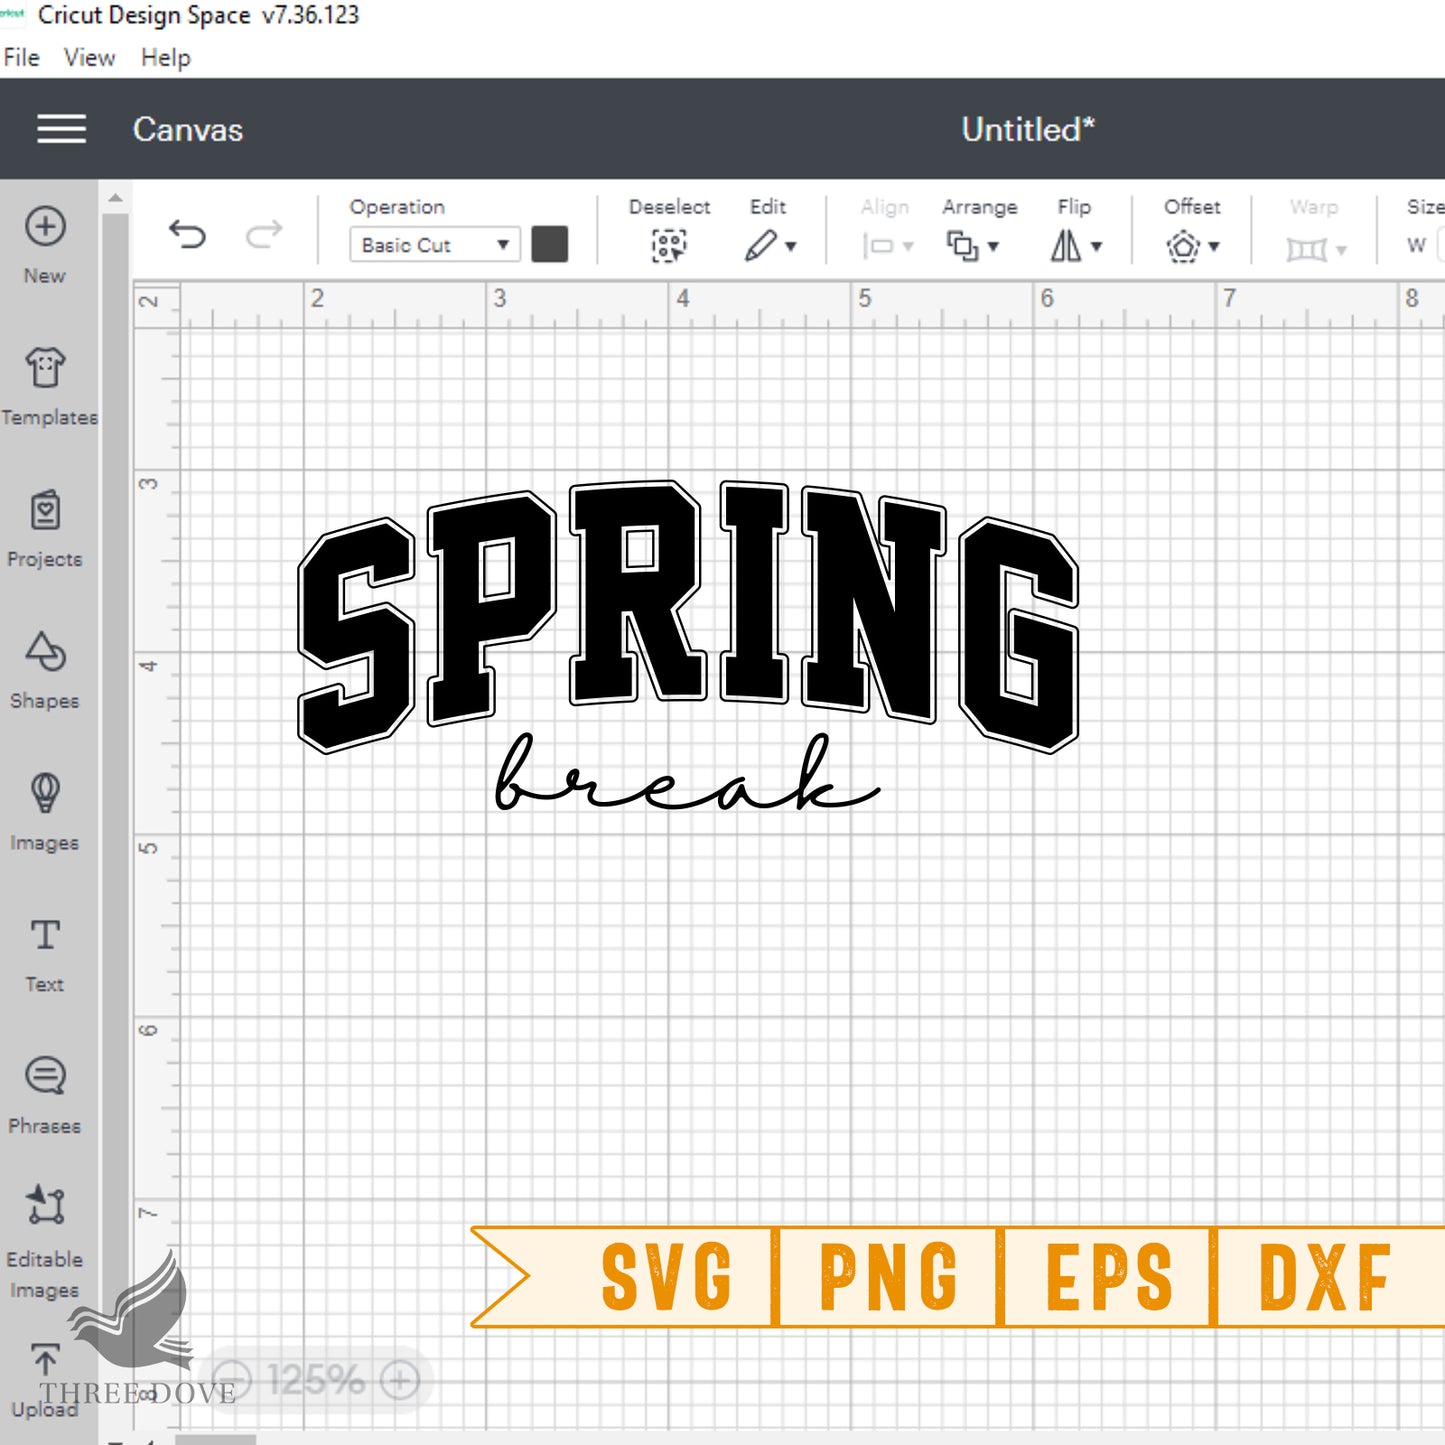Click the Offset icon
The height and width of the screenshot is (1445, 1445).
click(x=1183, y=246)
